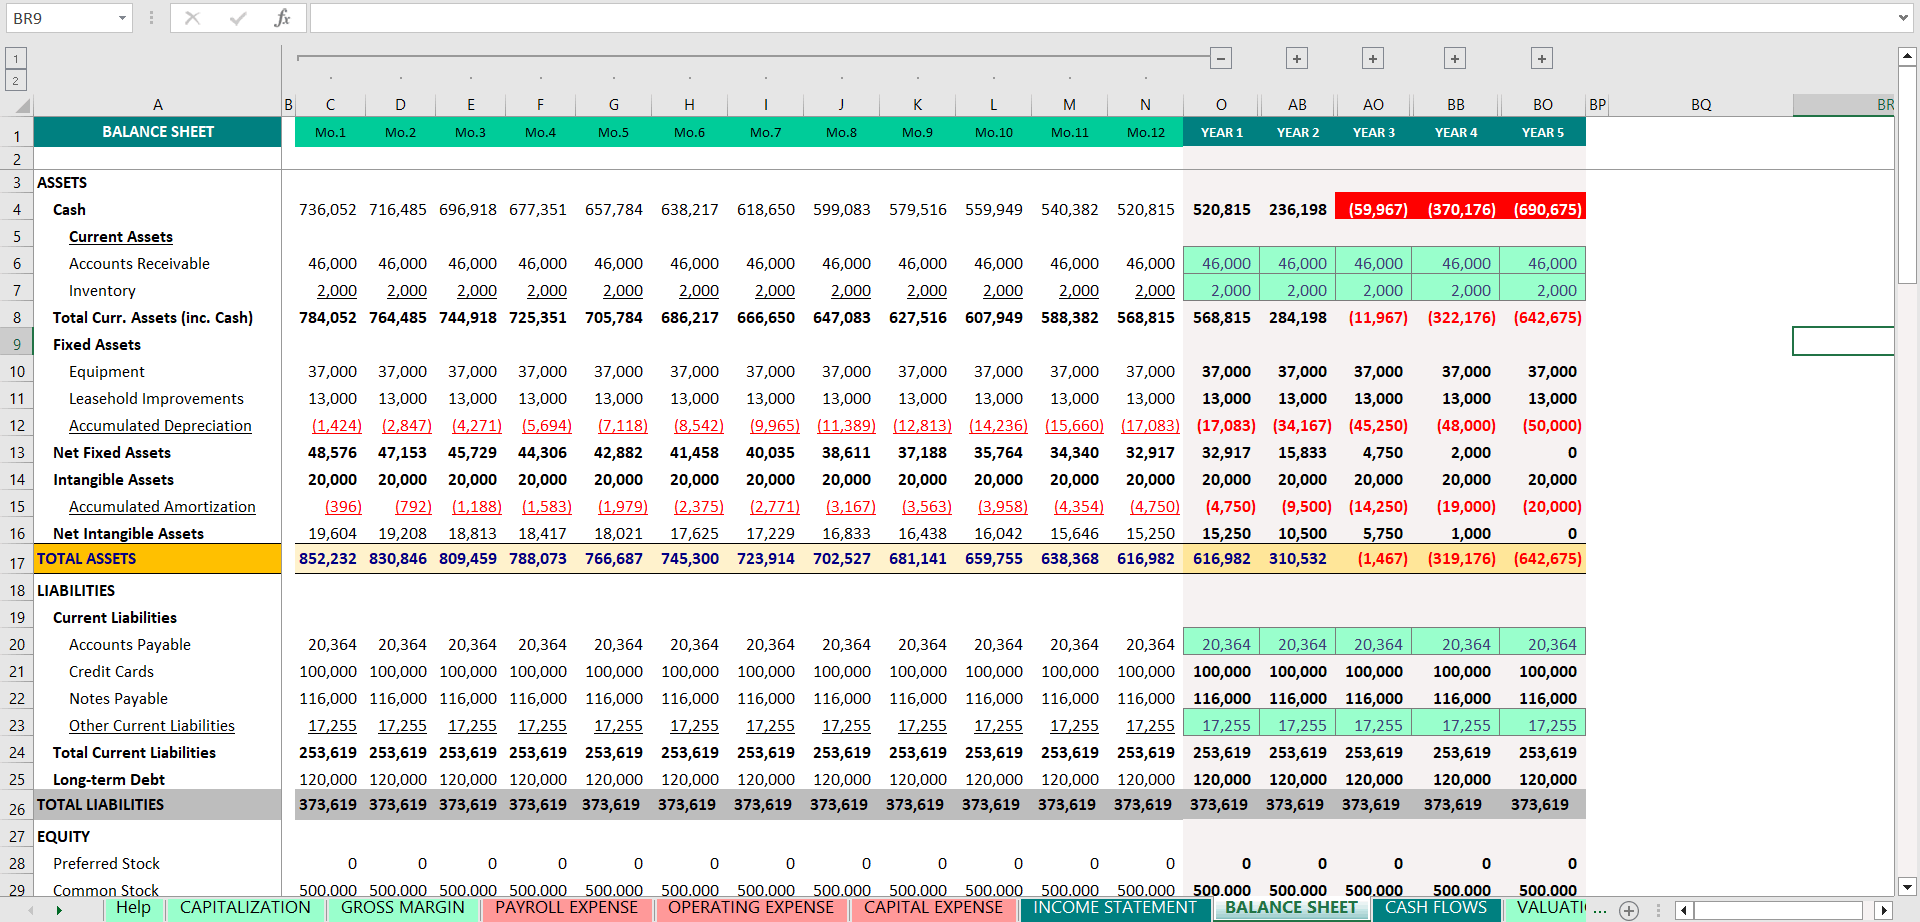
Task: Switch to the INCOME STATEMENT sheet tab
Action: 1114,908
